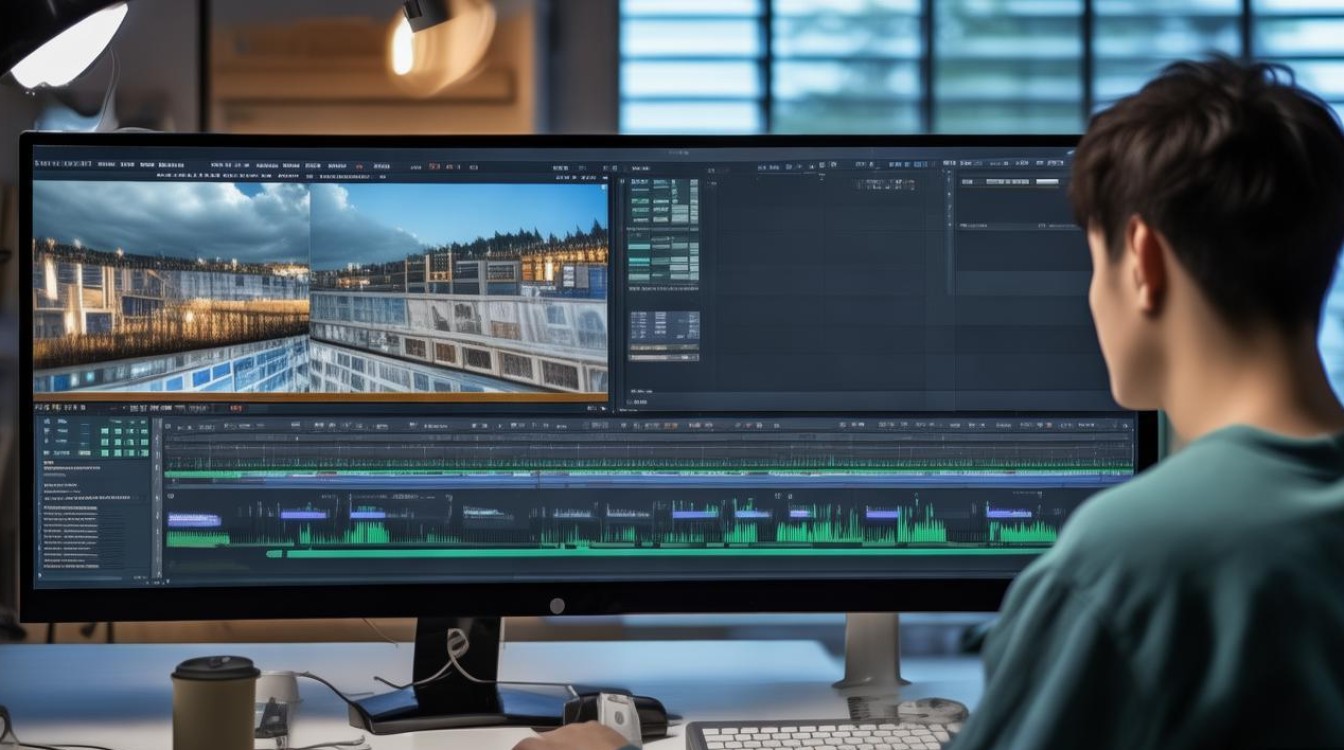Click the orange progress bar under the previews
1344x750 pixels.
pyautogui.click(x=320, y=397)
